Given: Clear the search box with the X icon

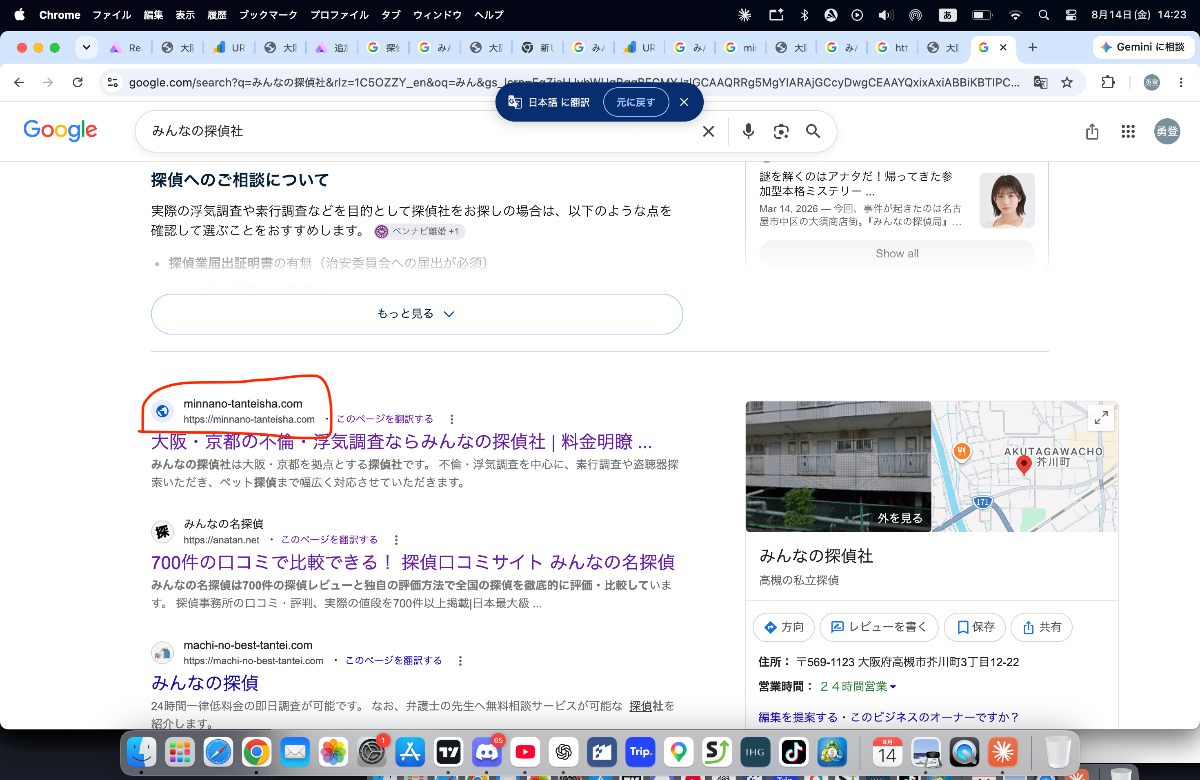Looking at the screenshot, I should click(x=708, y=131).
